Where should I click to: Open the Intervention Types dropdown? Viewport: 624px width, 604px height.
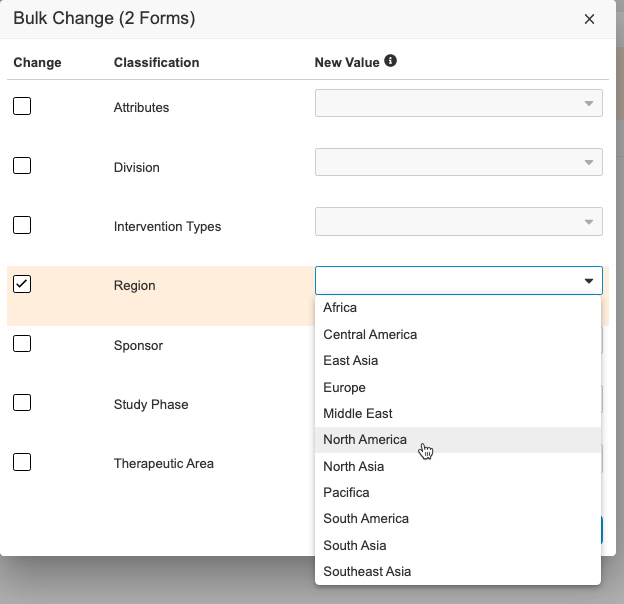458,222
